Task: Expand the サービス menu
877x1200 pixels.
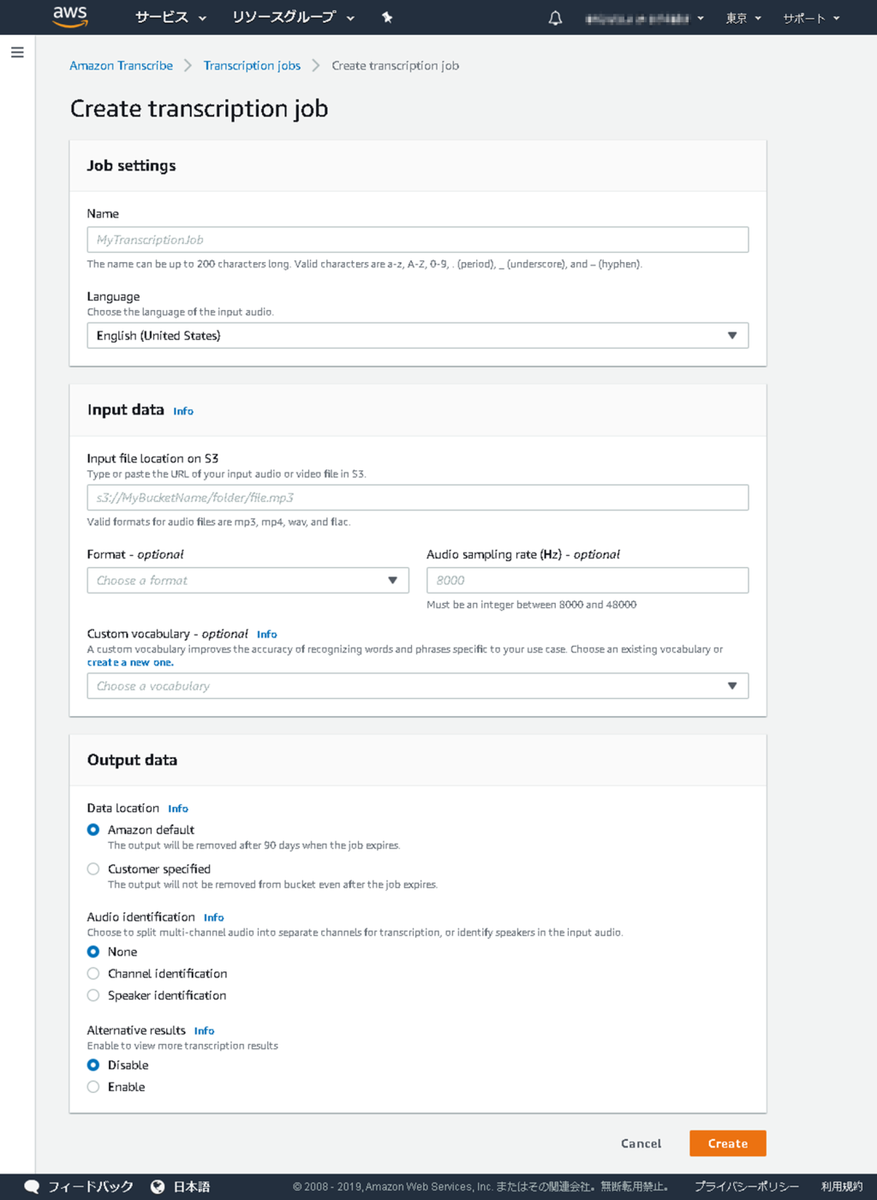Action: click(171, 18)
